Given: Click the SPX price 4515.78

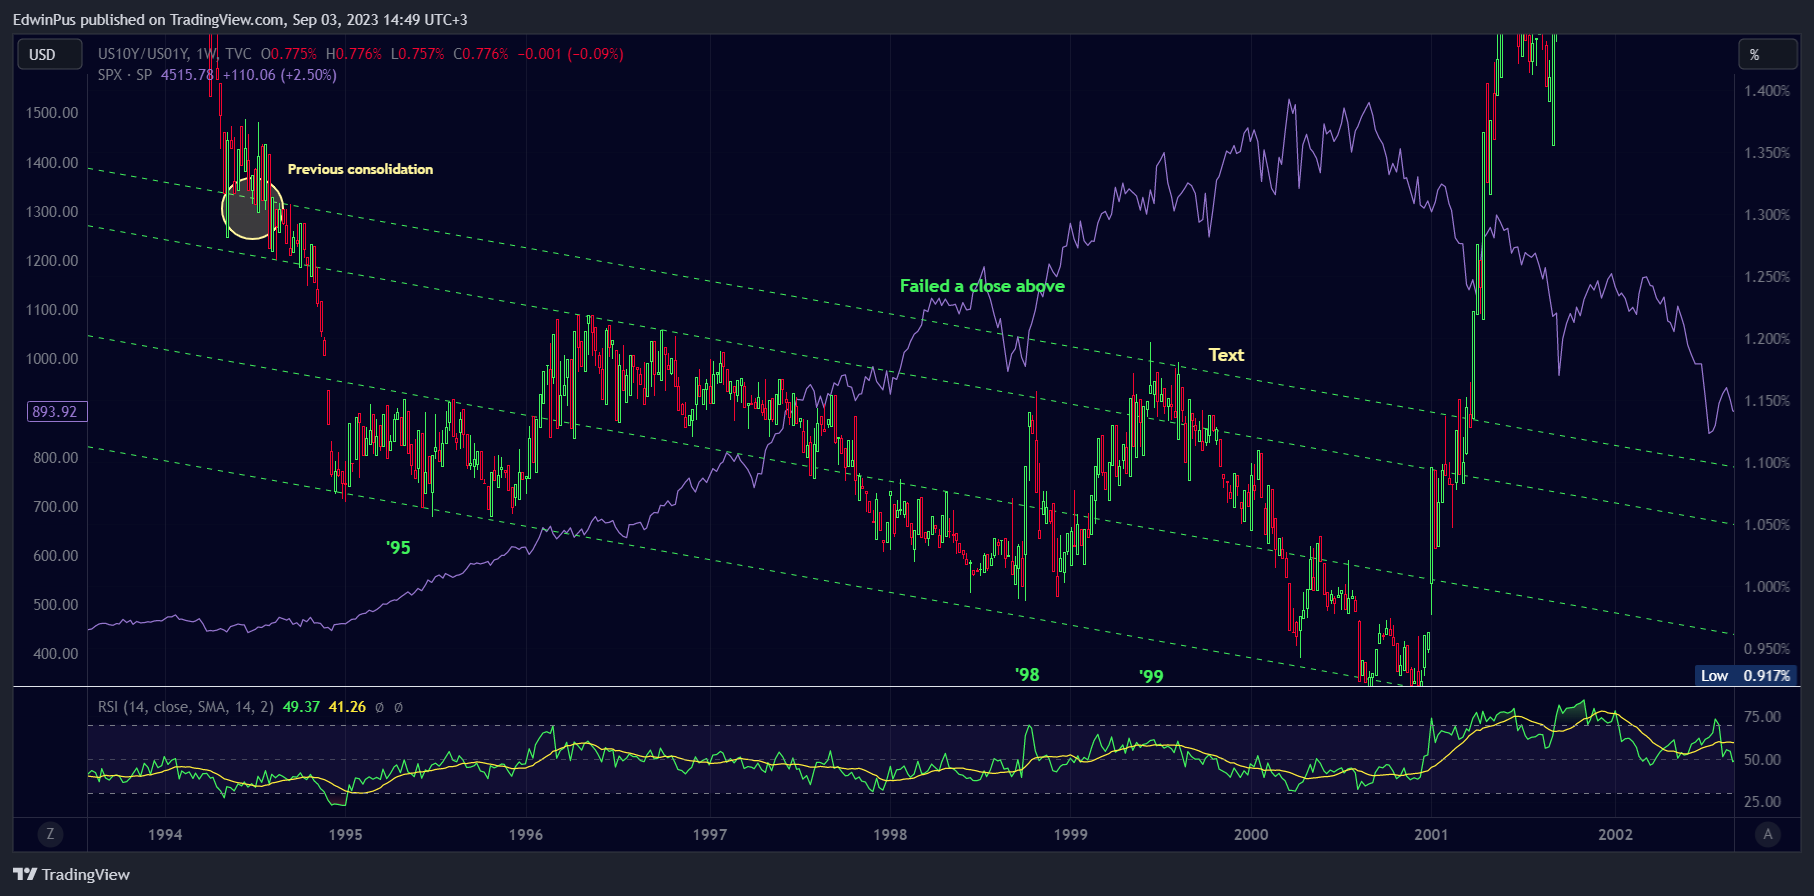Looking at the screenshot, I should [188, 75].
